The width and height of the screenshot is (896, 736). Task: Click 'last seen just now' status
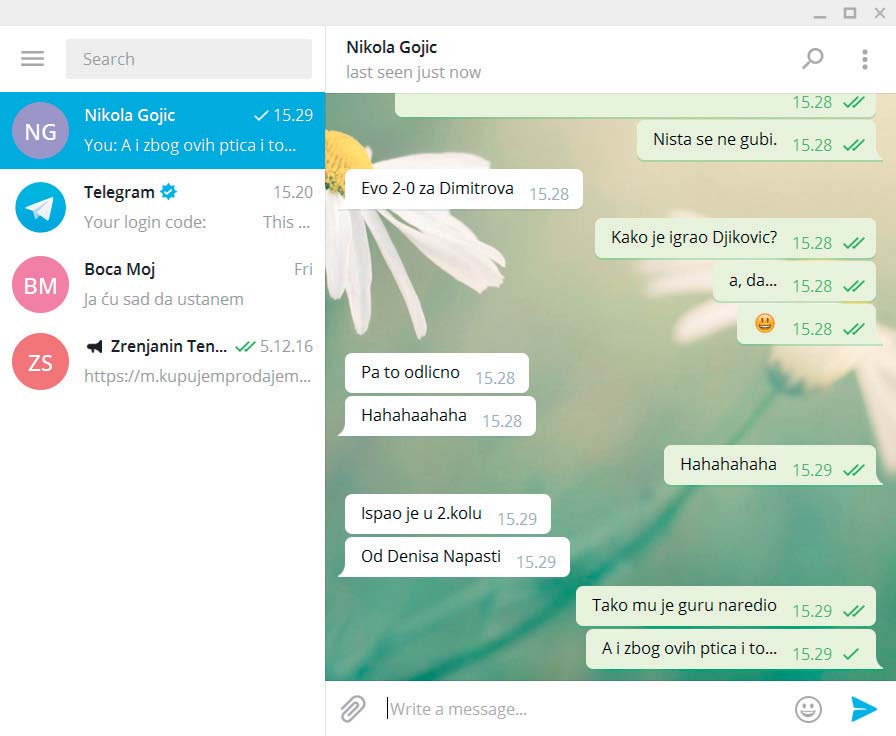(x=413, y=73)
